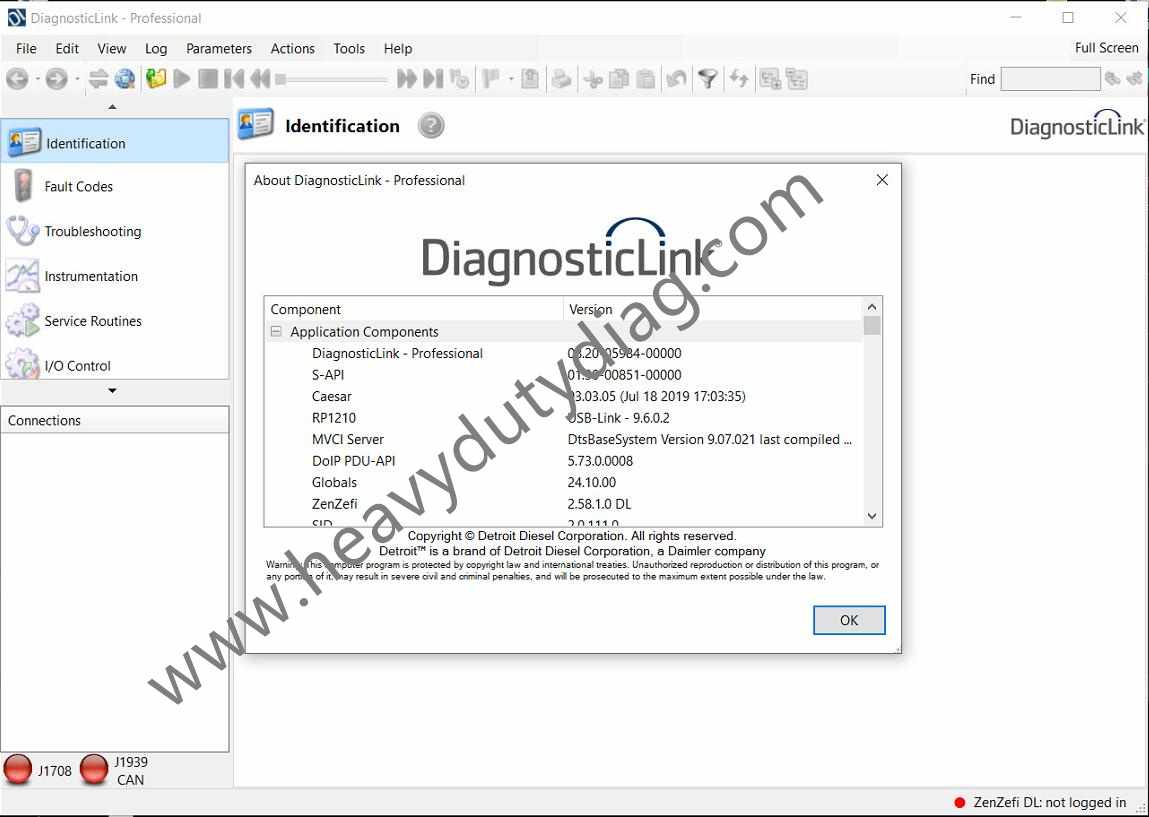Select Identification in the sidebar
This screenshot has height=817, width=1149.
point(115,141)
